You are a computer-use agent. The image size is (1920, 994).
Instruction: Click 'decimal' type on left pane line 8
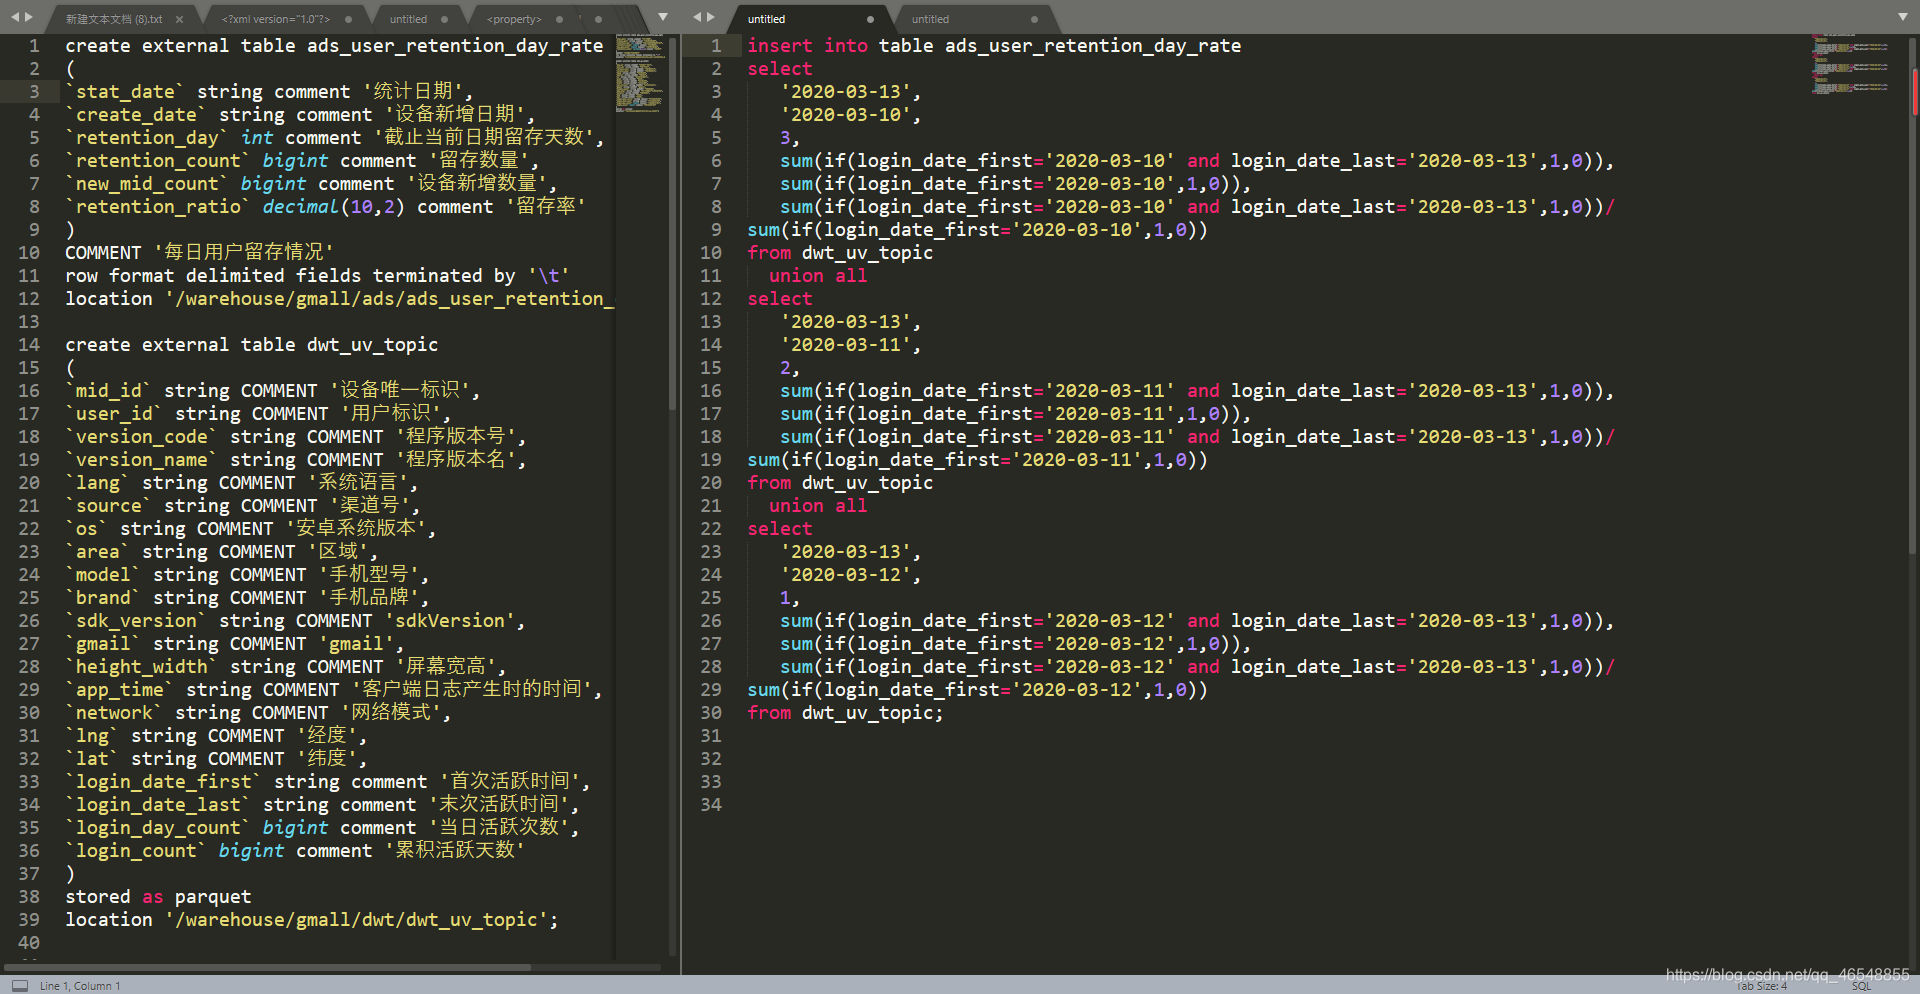pos(301,207)
